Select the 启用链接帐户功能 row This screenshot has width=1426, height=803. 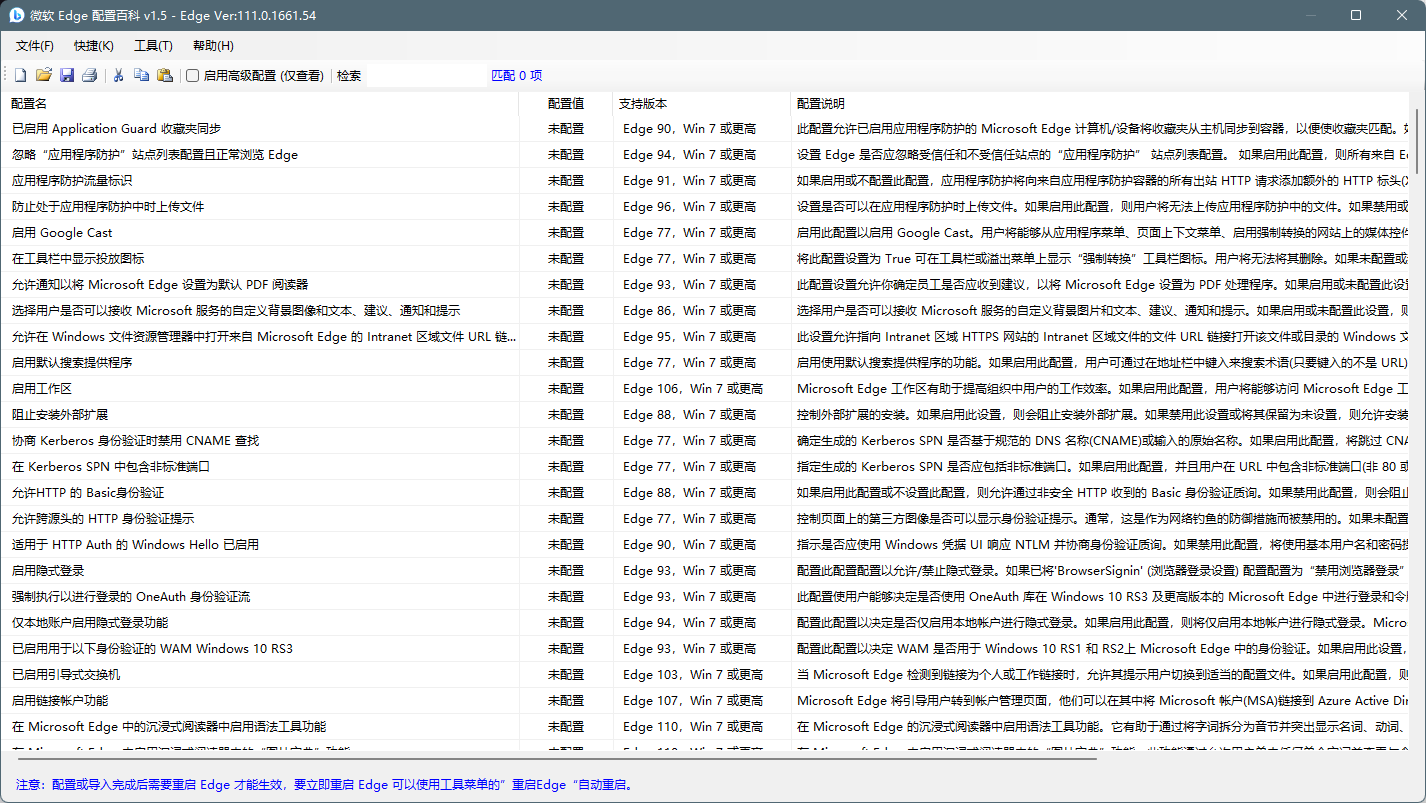(707, 700)
